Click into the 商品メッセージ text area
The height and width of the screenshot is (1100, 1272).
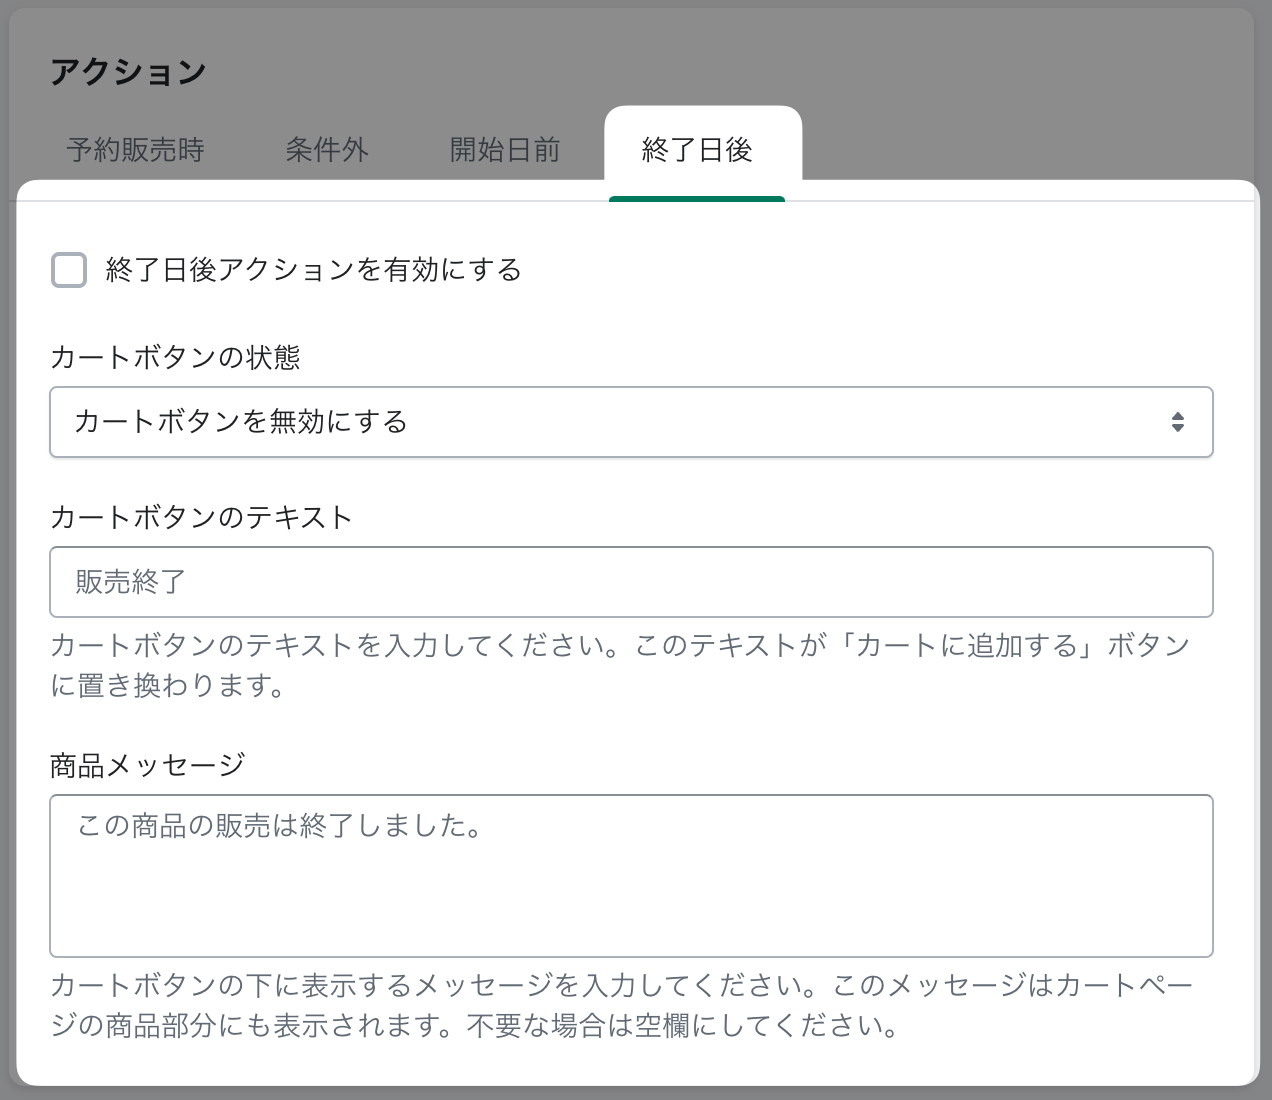tap(631, 876)
